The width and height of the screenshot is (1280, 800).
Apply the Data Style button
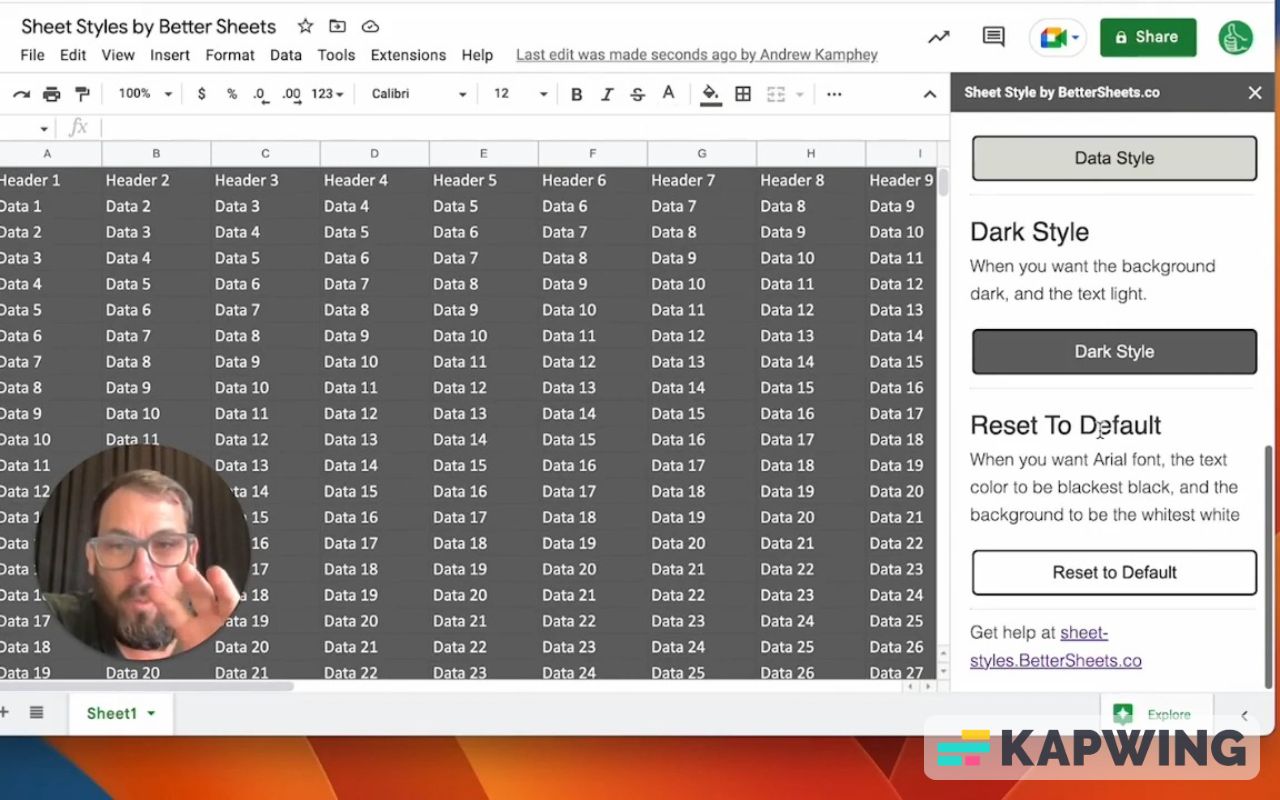pos(1114,158)
